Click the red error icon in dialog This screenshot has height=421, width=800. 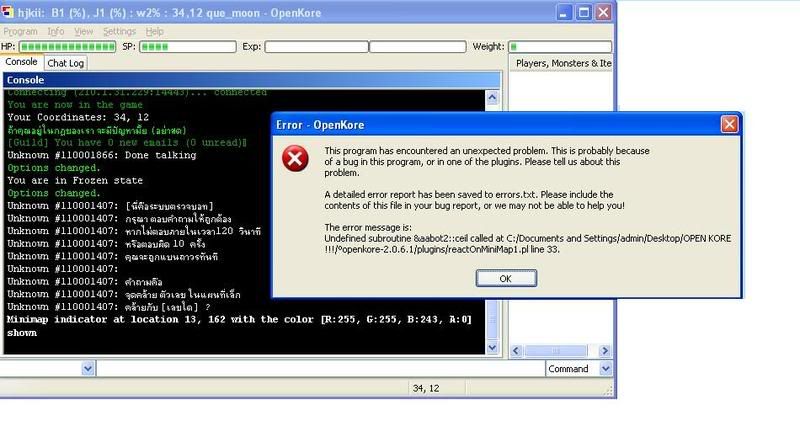[295, 159]
